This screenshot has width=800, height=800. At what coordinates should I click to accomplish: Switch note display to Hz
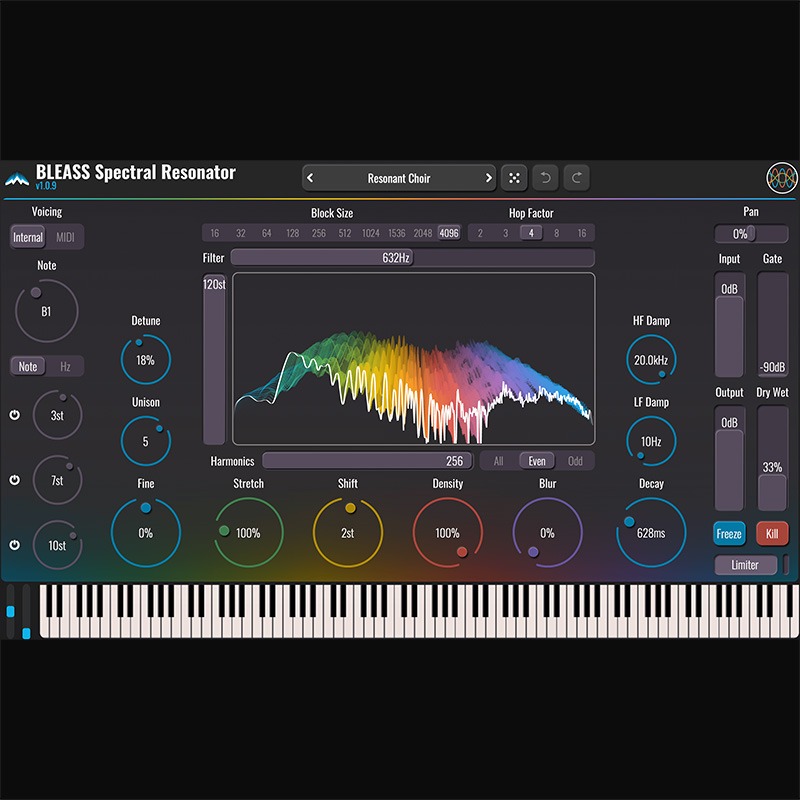65,366
